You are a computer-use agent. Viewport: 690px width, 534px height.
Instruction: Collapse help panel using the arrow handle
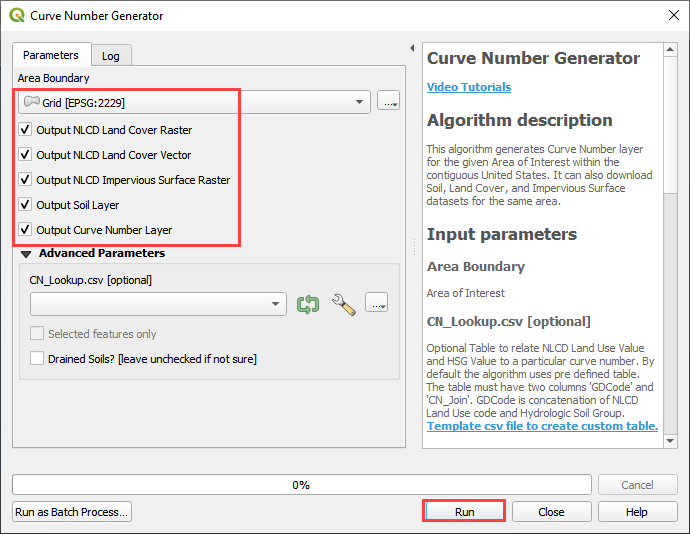coord(412,48)
